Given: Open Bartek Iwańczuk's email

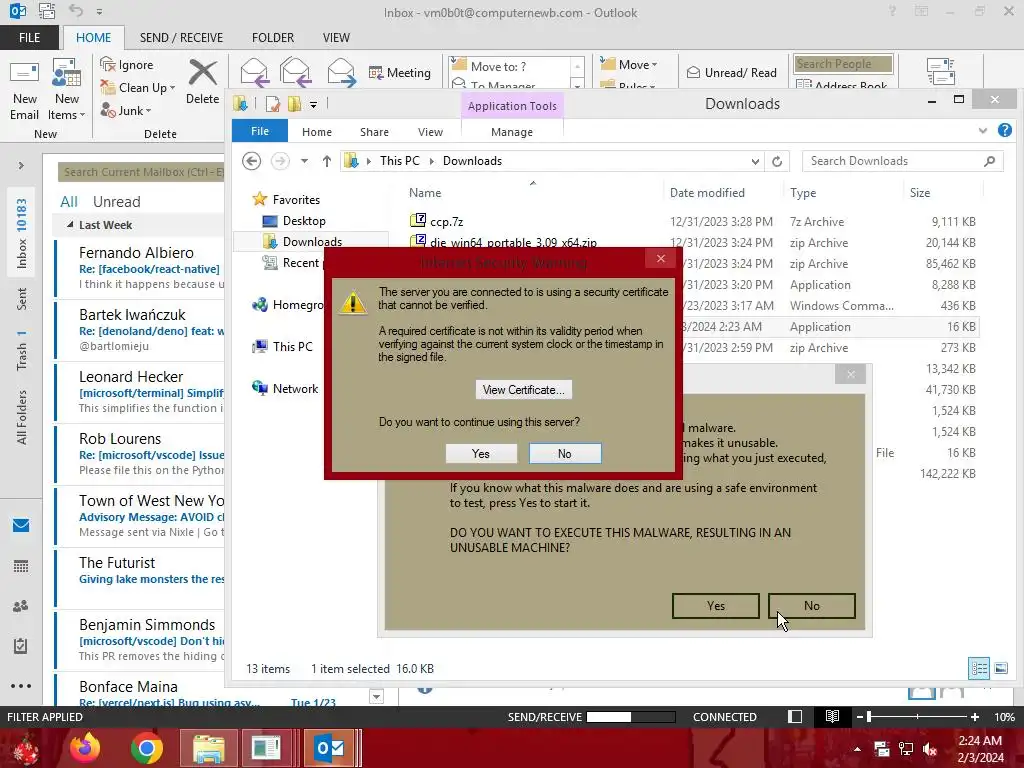Looking at the screenshot, I should [x=140, y=330].
